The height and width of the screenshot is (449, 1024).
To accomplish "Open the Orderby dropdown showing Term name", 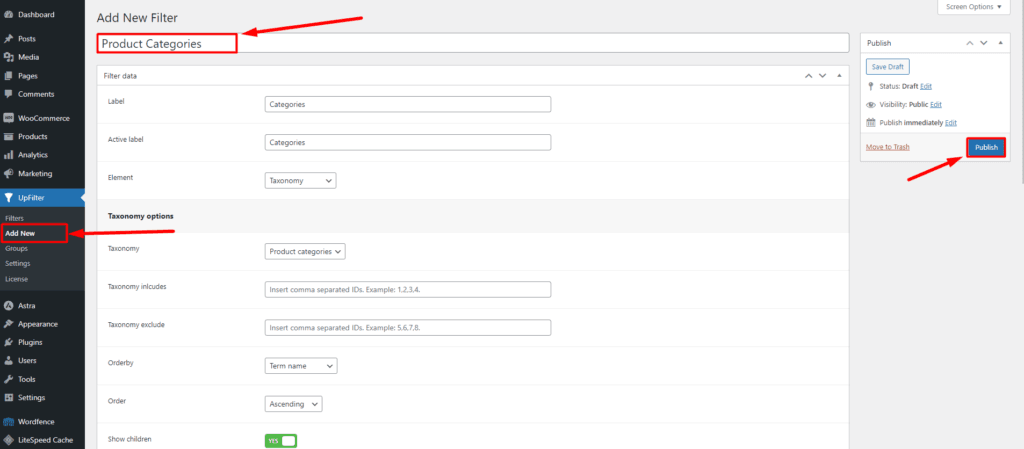I will coord(300,366).
